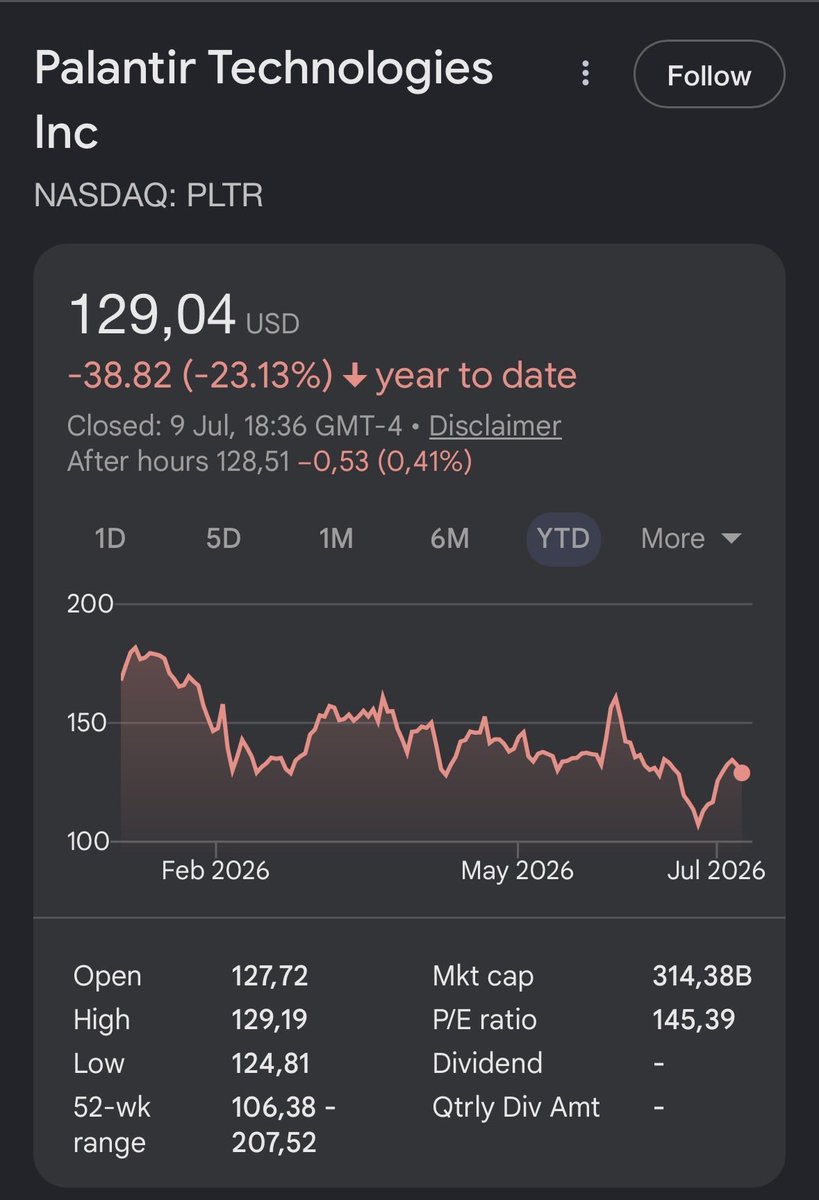819x1200 pixels.
Task: Switch to the 1M chart range
Action: coord(336,538)
